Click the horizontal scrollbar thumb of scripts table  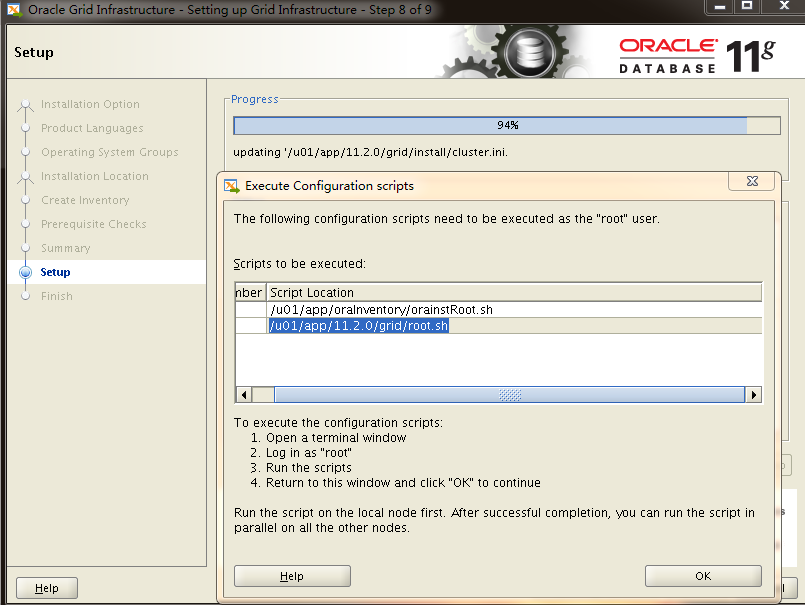click(509, 394)
